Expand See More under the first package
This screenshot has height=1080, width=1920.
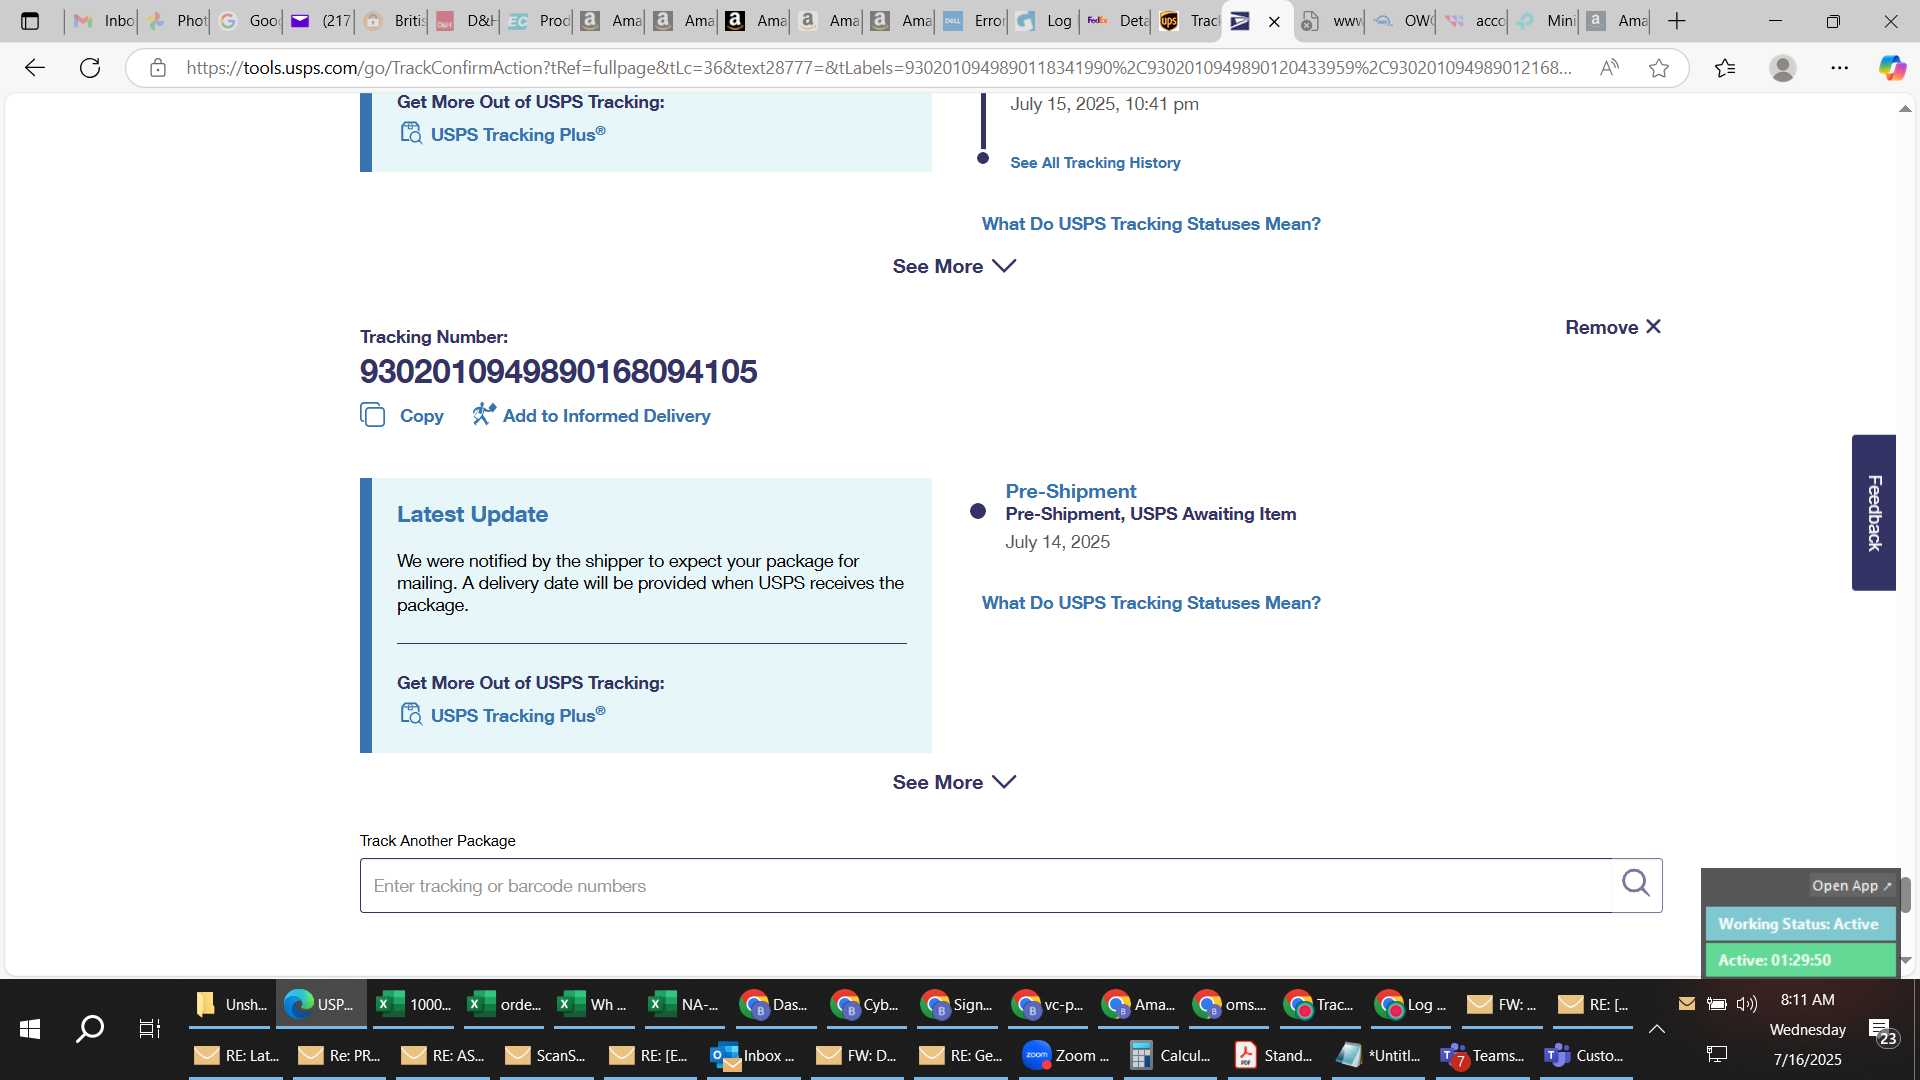click(954, 266)
